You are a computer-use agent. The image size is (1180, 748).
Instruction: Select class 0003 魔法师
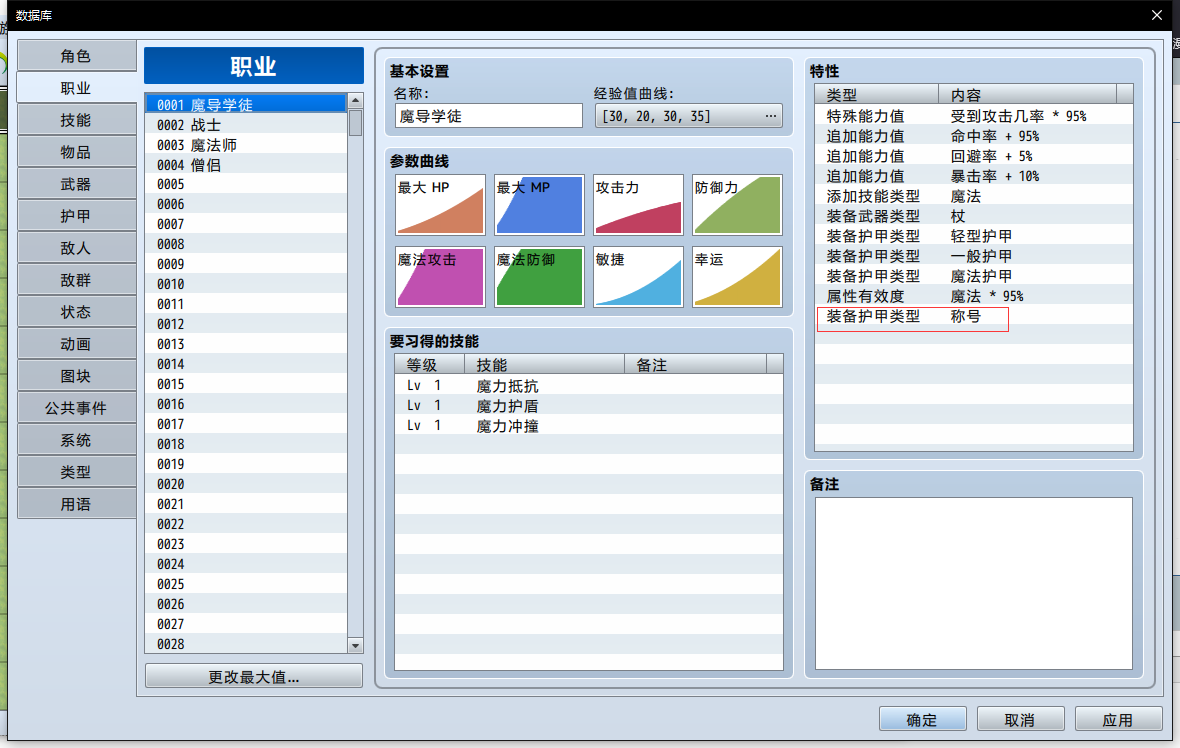tap(246, 144)
